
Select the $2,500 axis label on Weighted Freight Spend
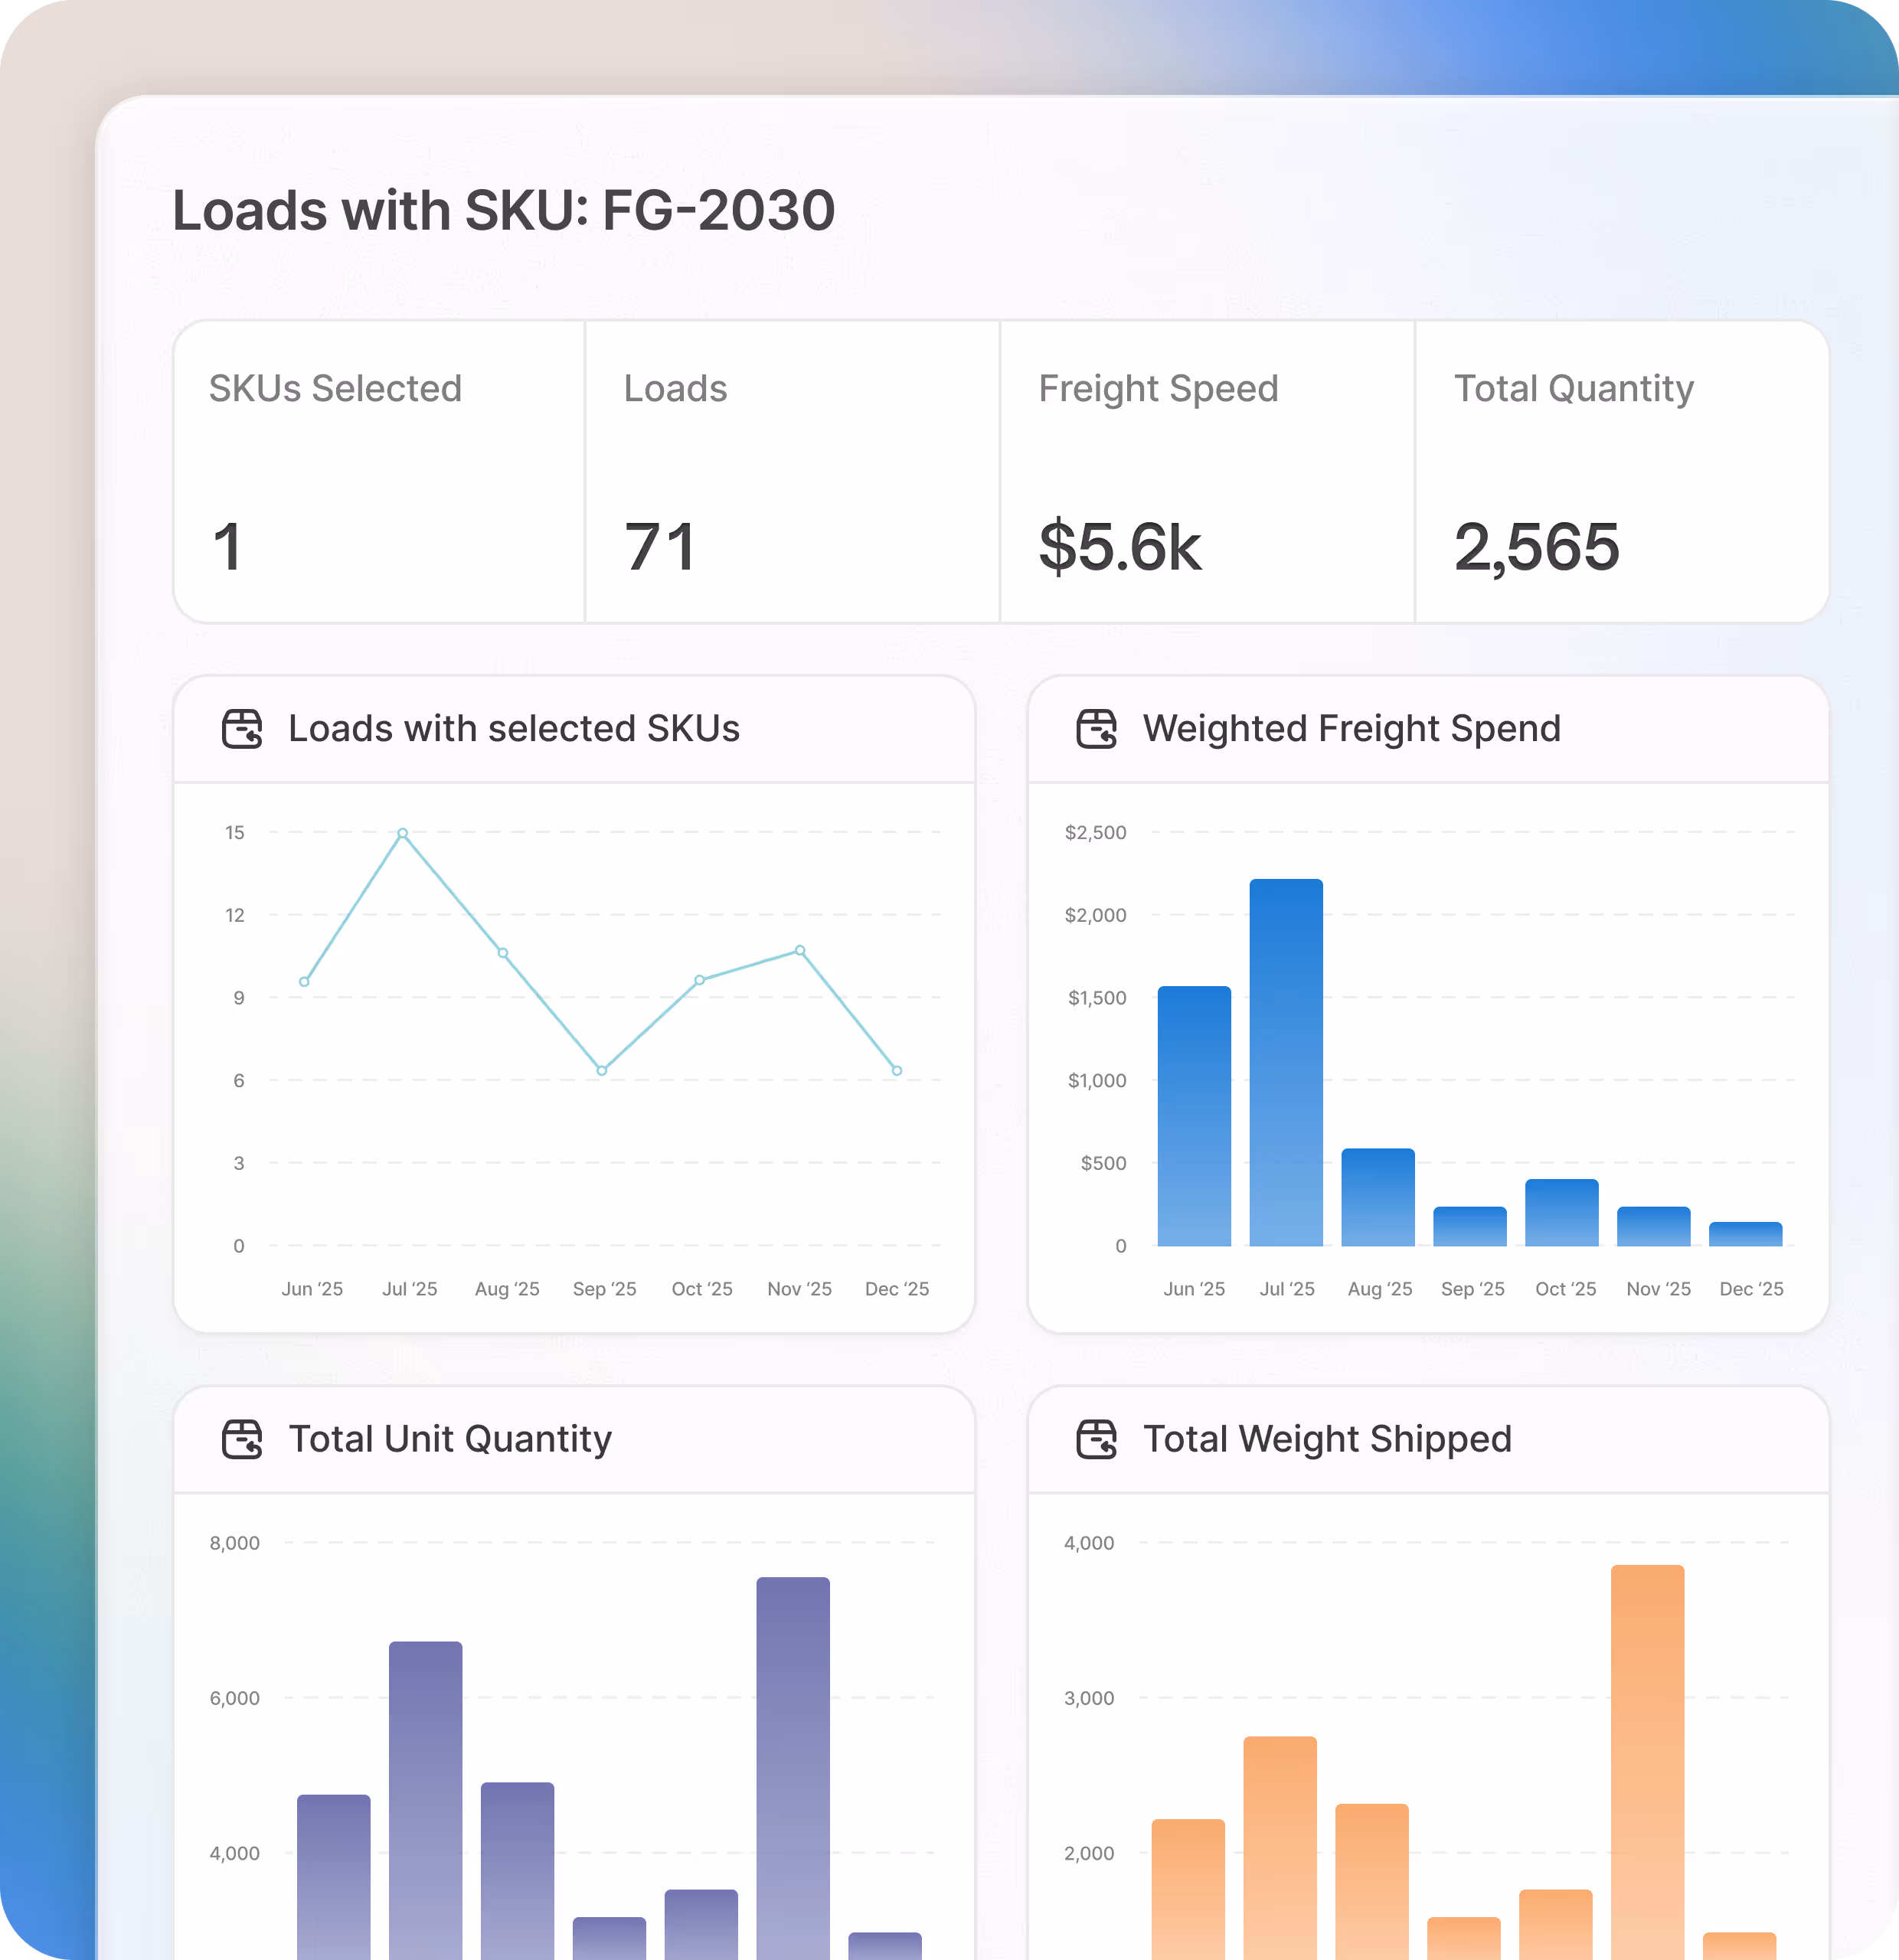coord(1094,832)
